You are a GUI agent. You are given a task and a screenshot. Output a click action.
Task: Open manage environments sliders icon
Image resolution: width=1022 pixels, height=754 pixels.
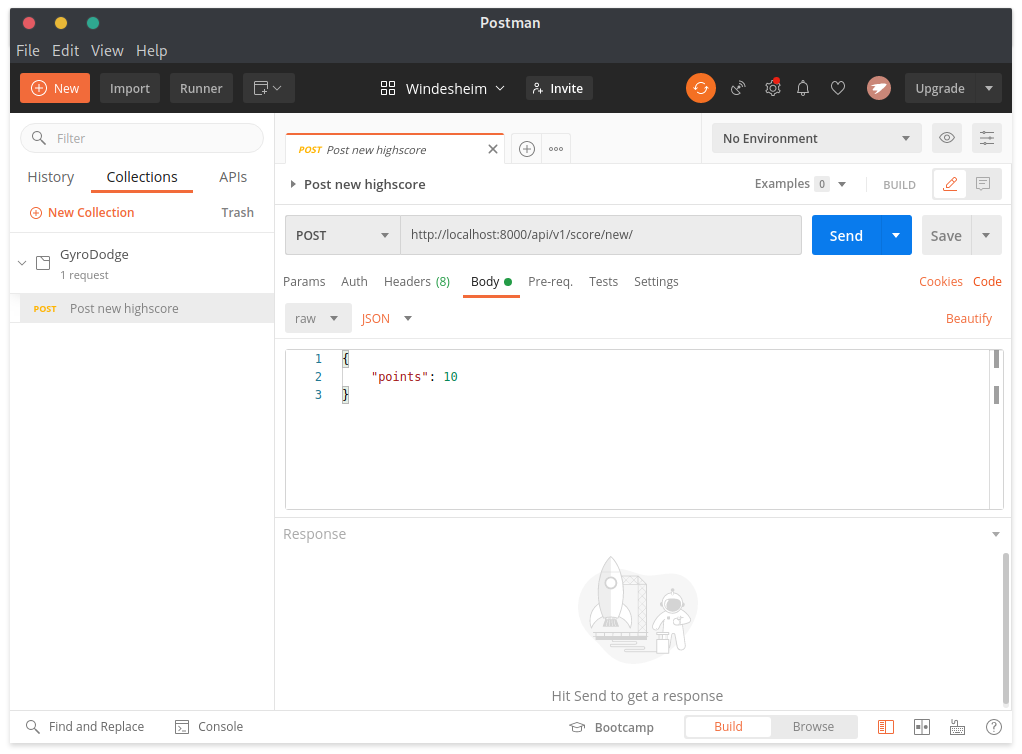point(987,138)
